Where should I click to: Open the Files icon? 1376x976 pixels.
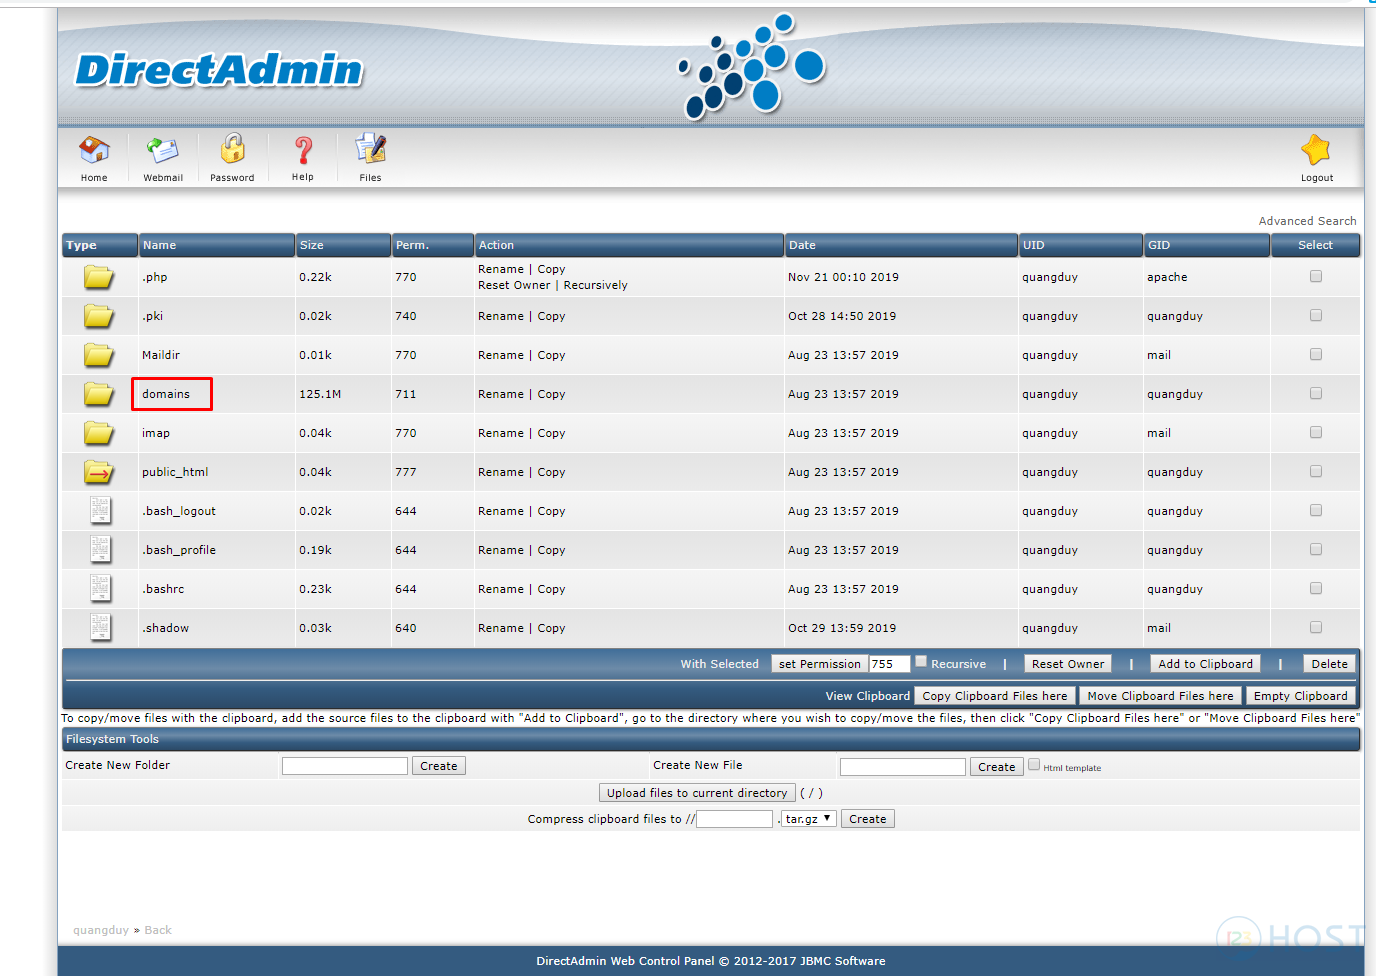click(371, 149)
